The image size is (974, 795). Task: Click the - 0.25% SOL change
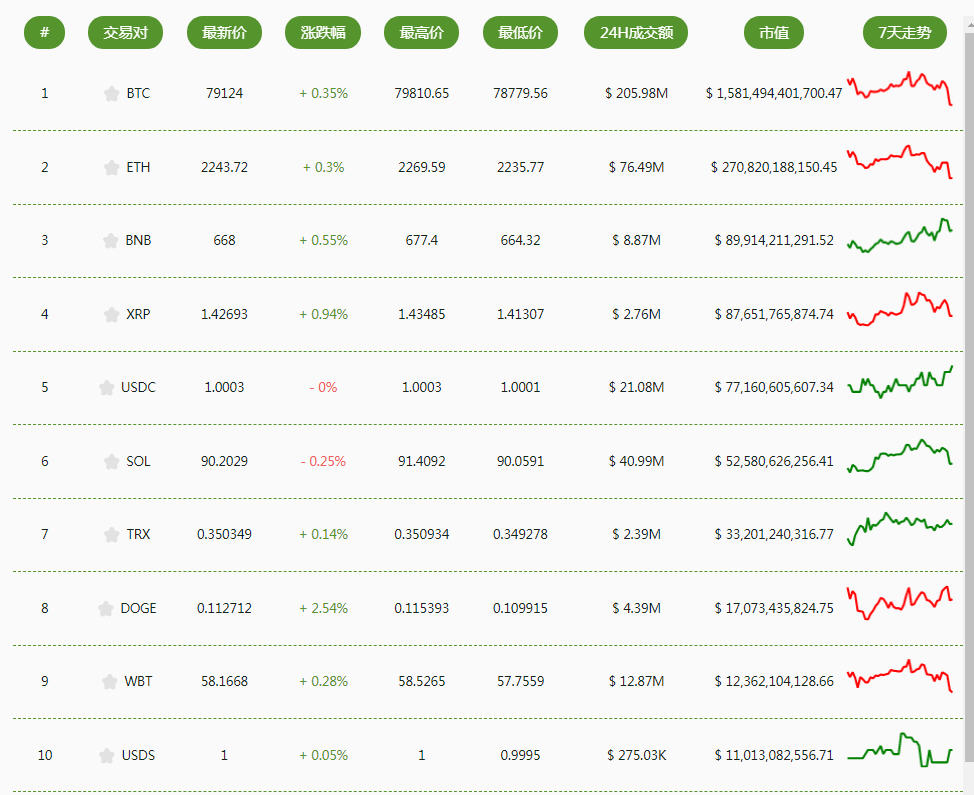(x=323, y=461)
